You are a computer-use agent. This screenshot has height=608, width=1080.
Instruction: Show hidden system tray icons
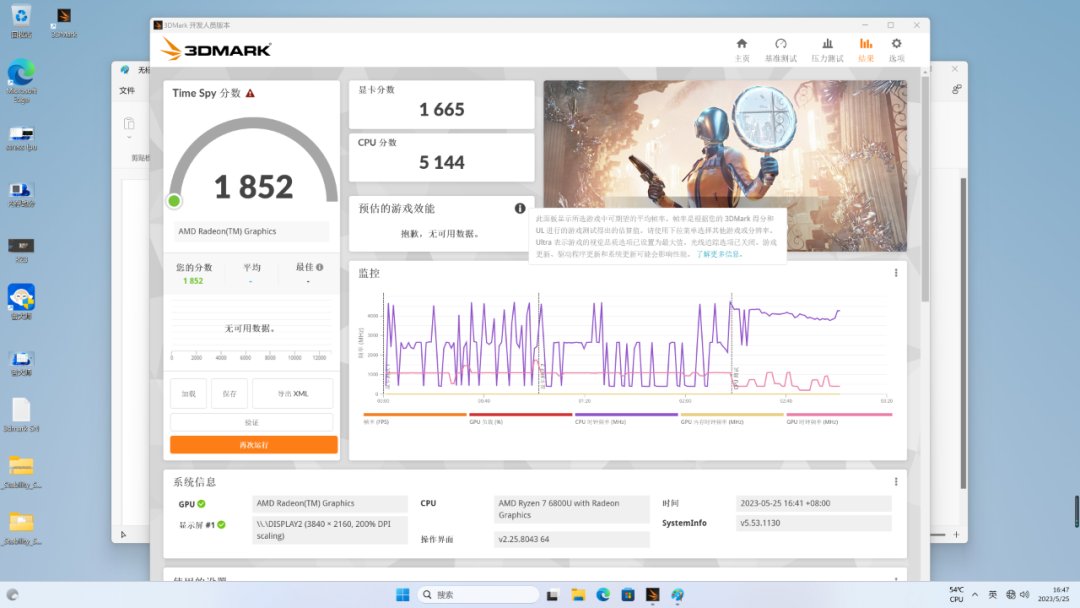click(x=975, y=595)
